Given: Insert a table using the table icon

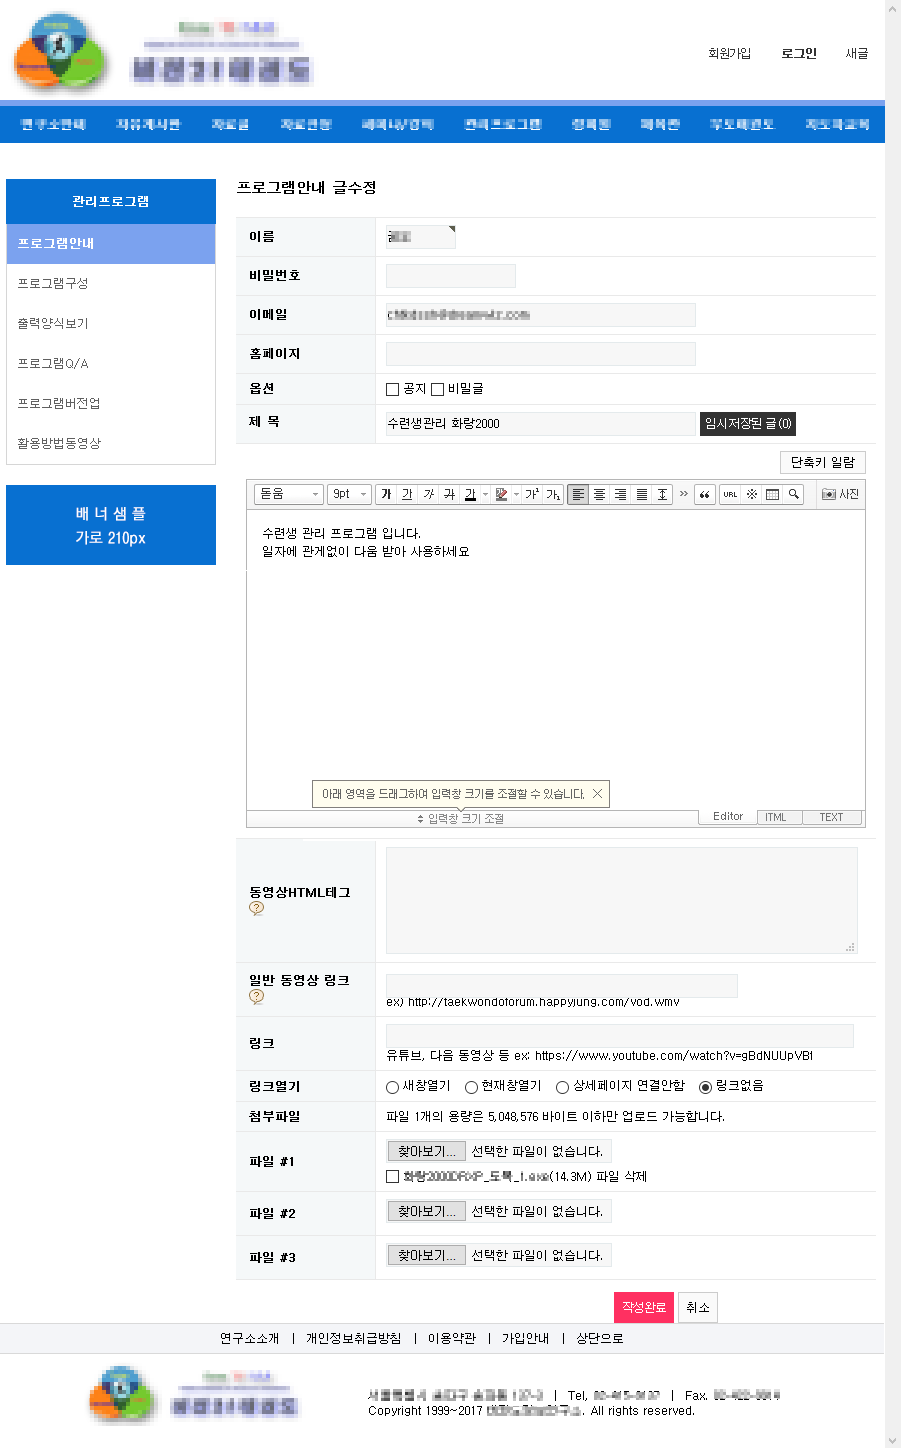Looking at the screenshot, I should click(772, 493).
